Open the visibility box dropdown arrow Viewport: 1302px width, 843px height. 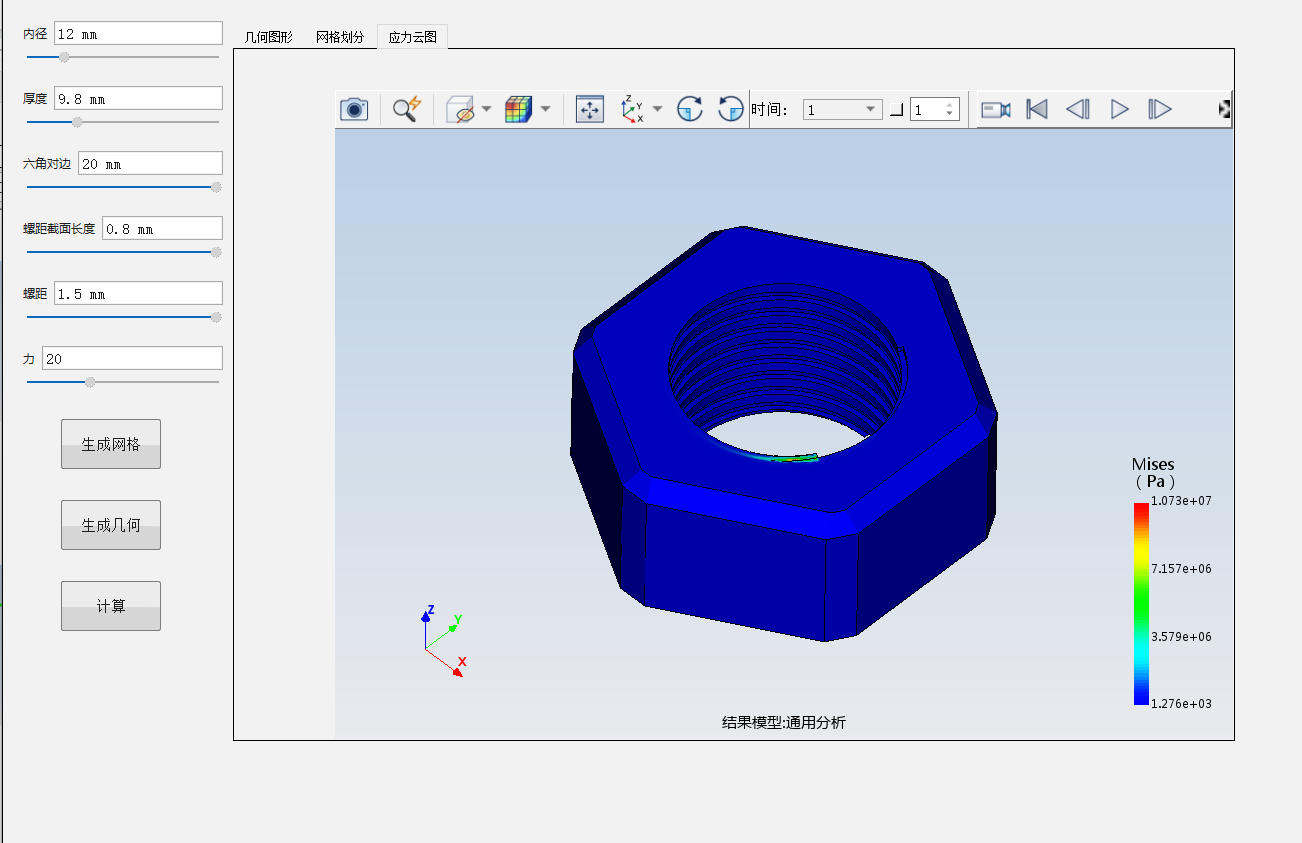point(486,109)
